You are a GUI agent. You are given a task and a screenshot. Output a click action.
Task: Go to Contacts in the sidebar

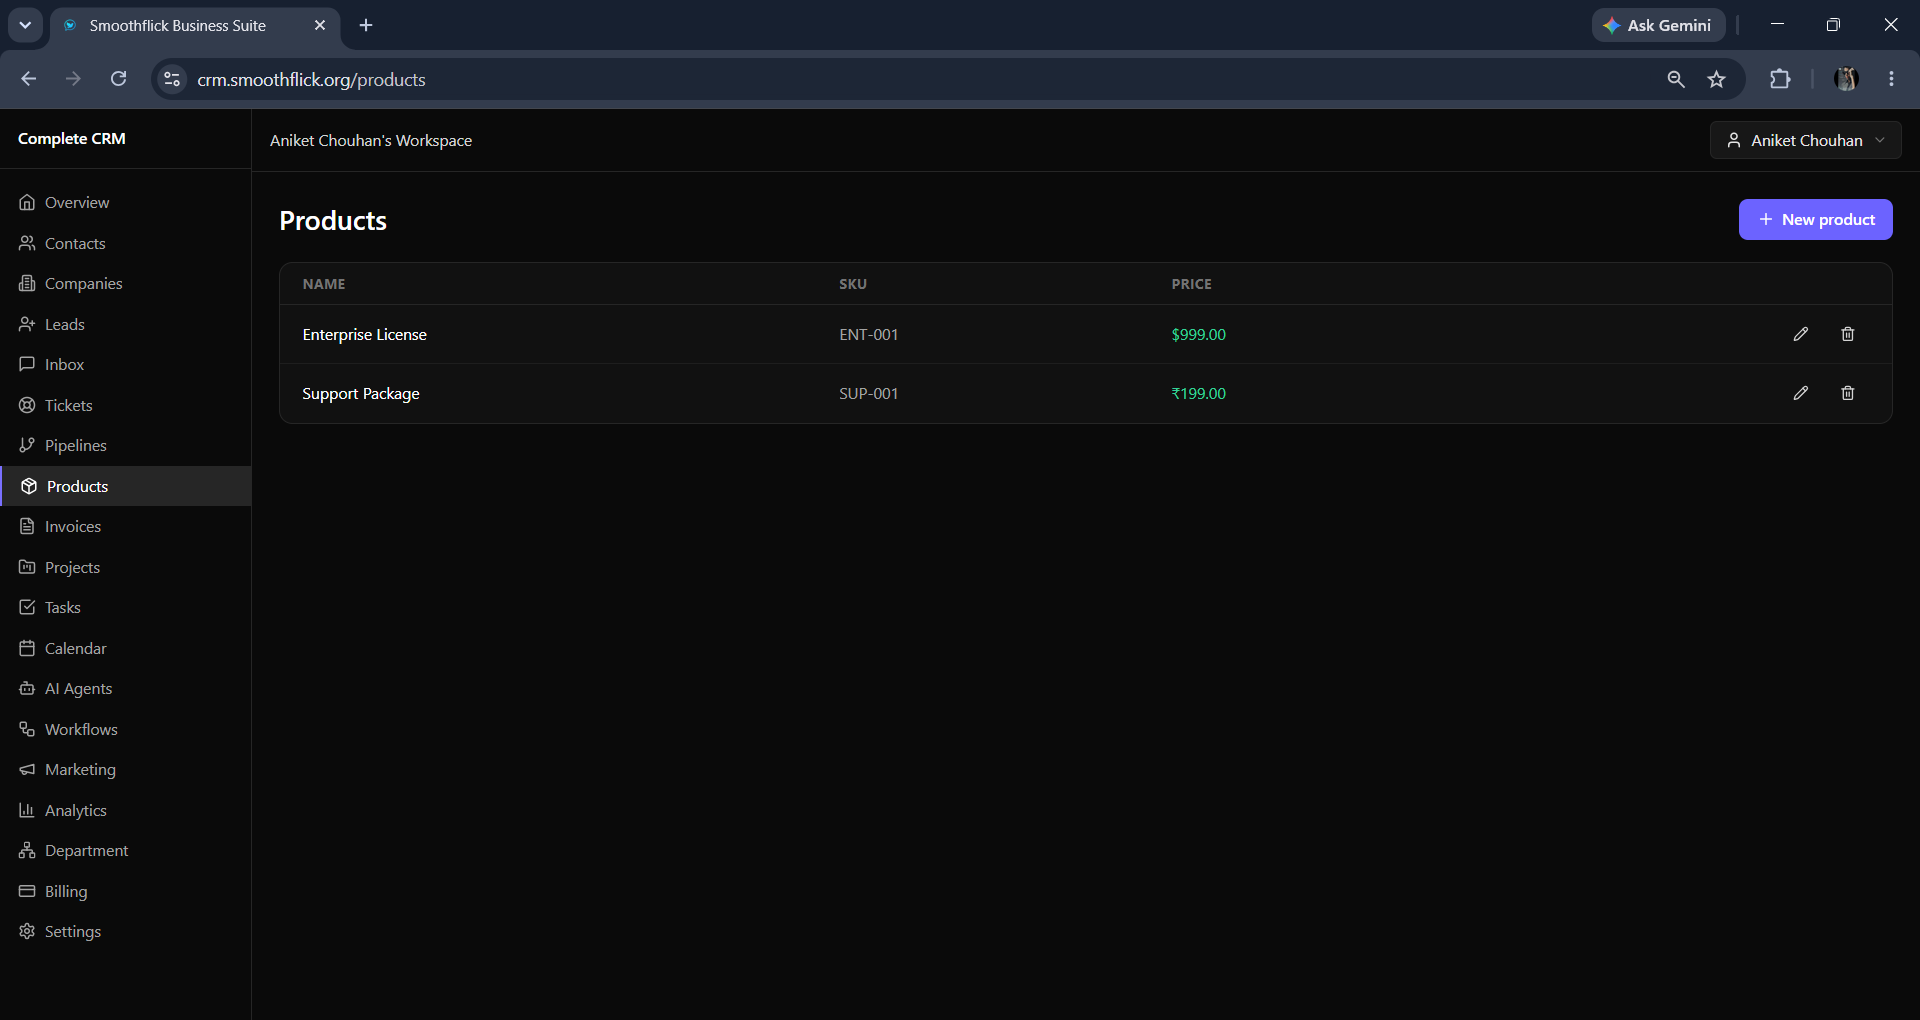point(125,243)
